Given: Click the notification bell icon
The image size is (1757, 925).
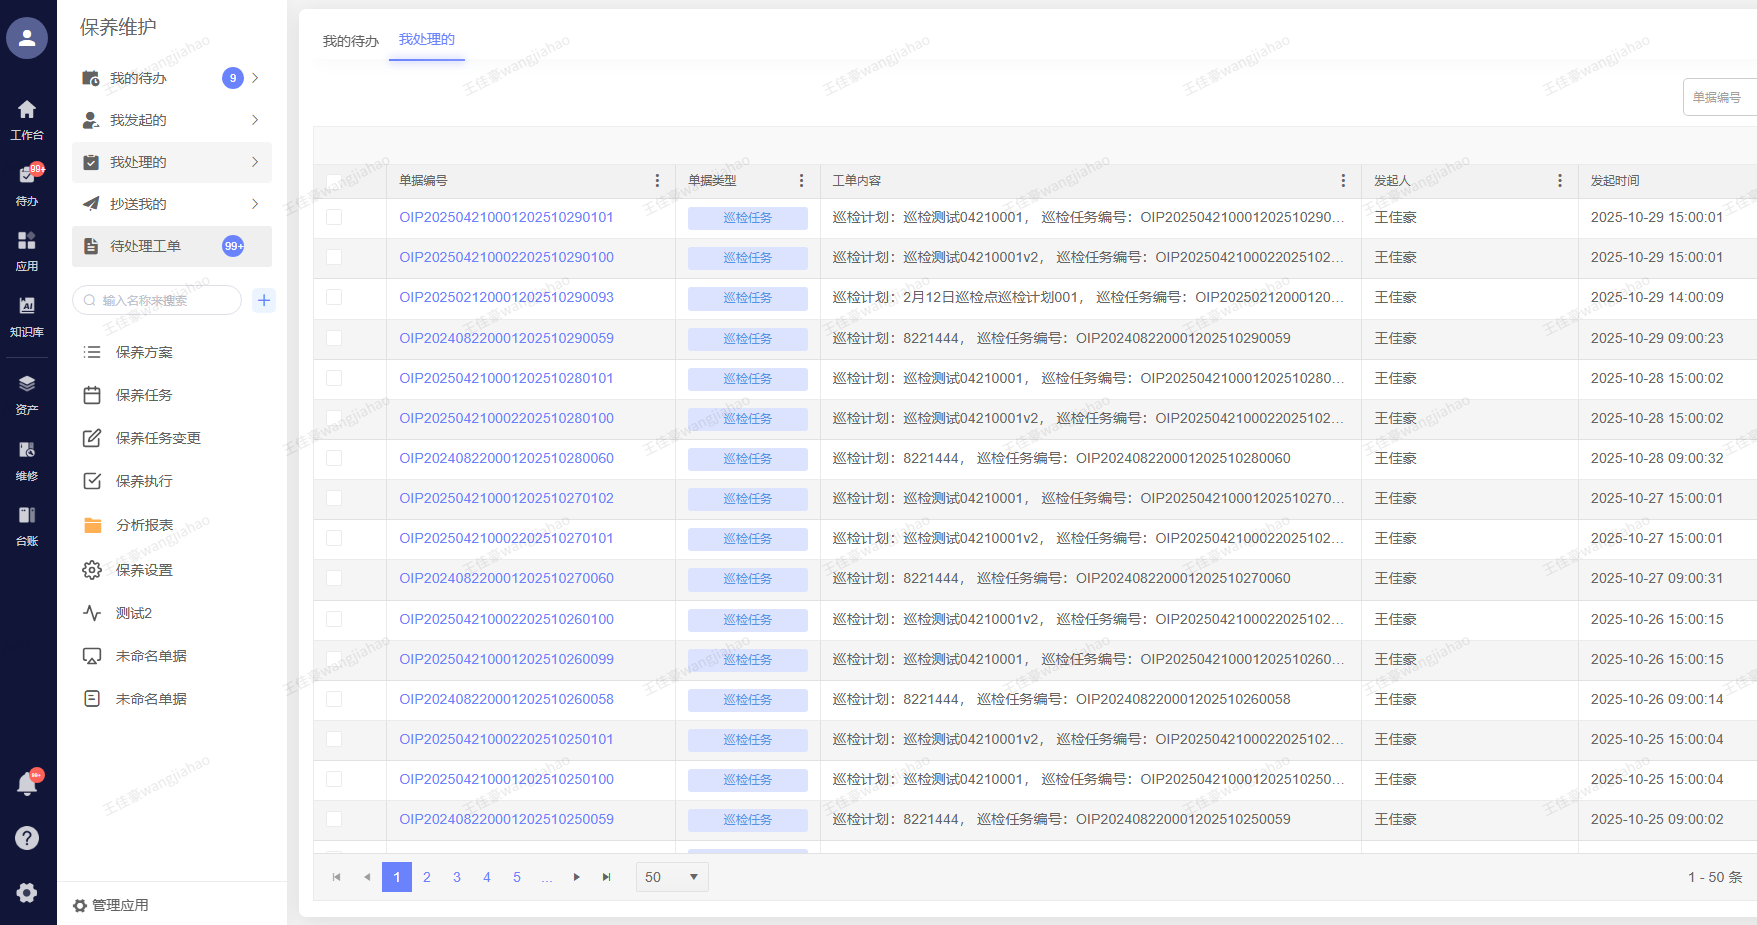Looking at the screenshot, I should click(x=27, y=785).
